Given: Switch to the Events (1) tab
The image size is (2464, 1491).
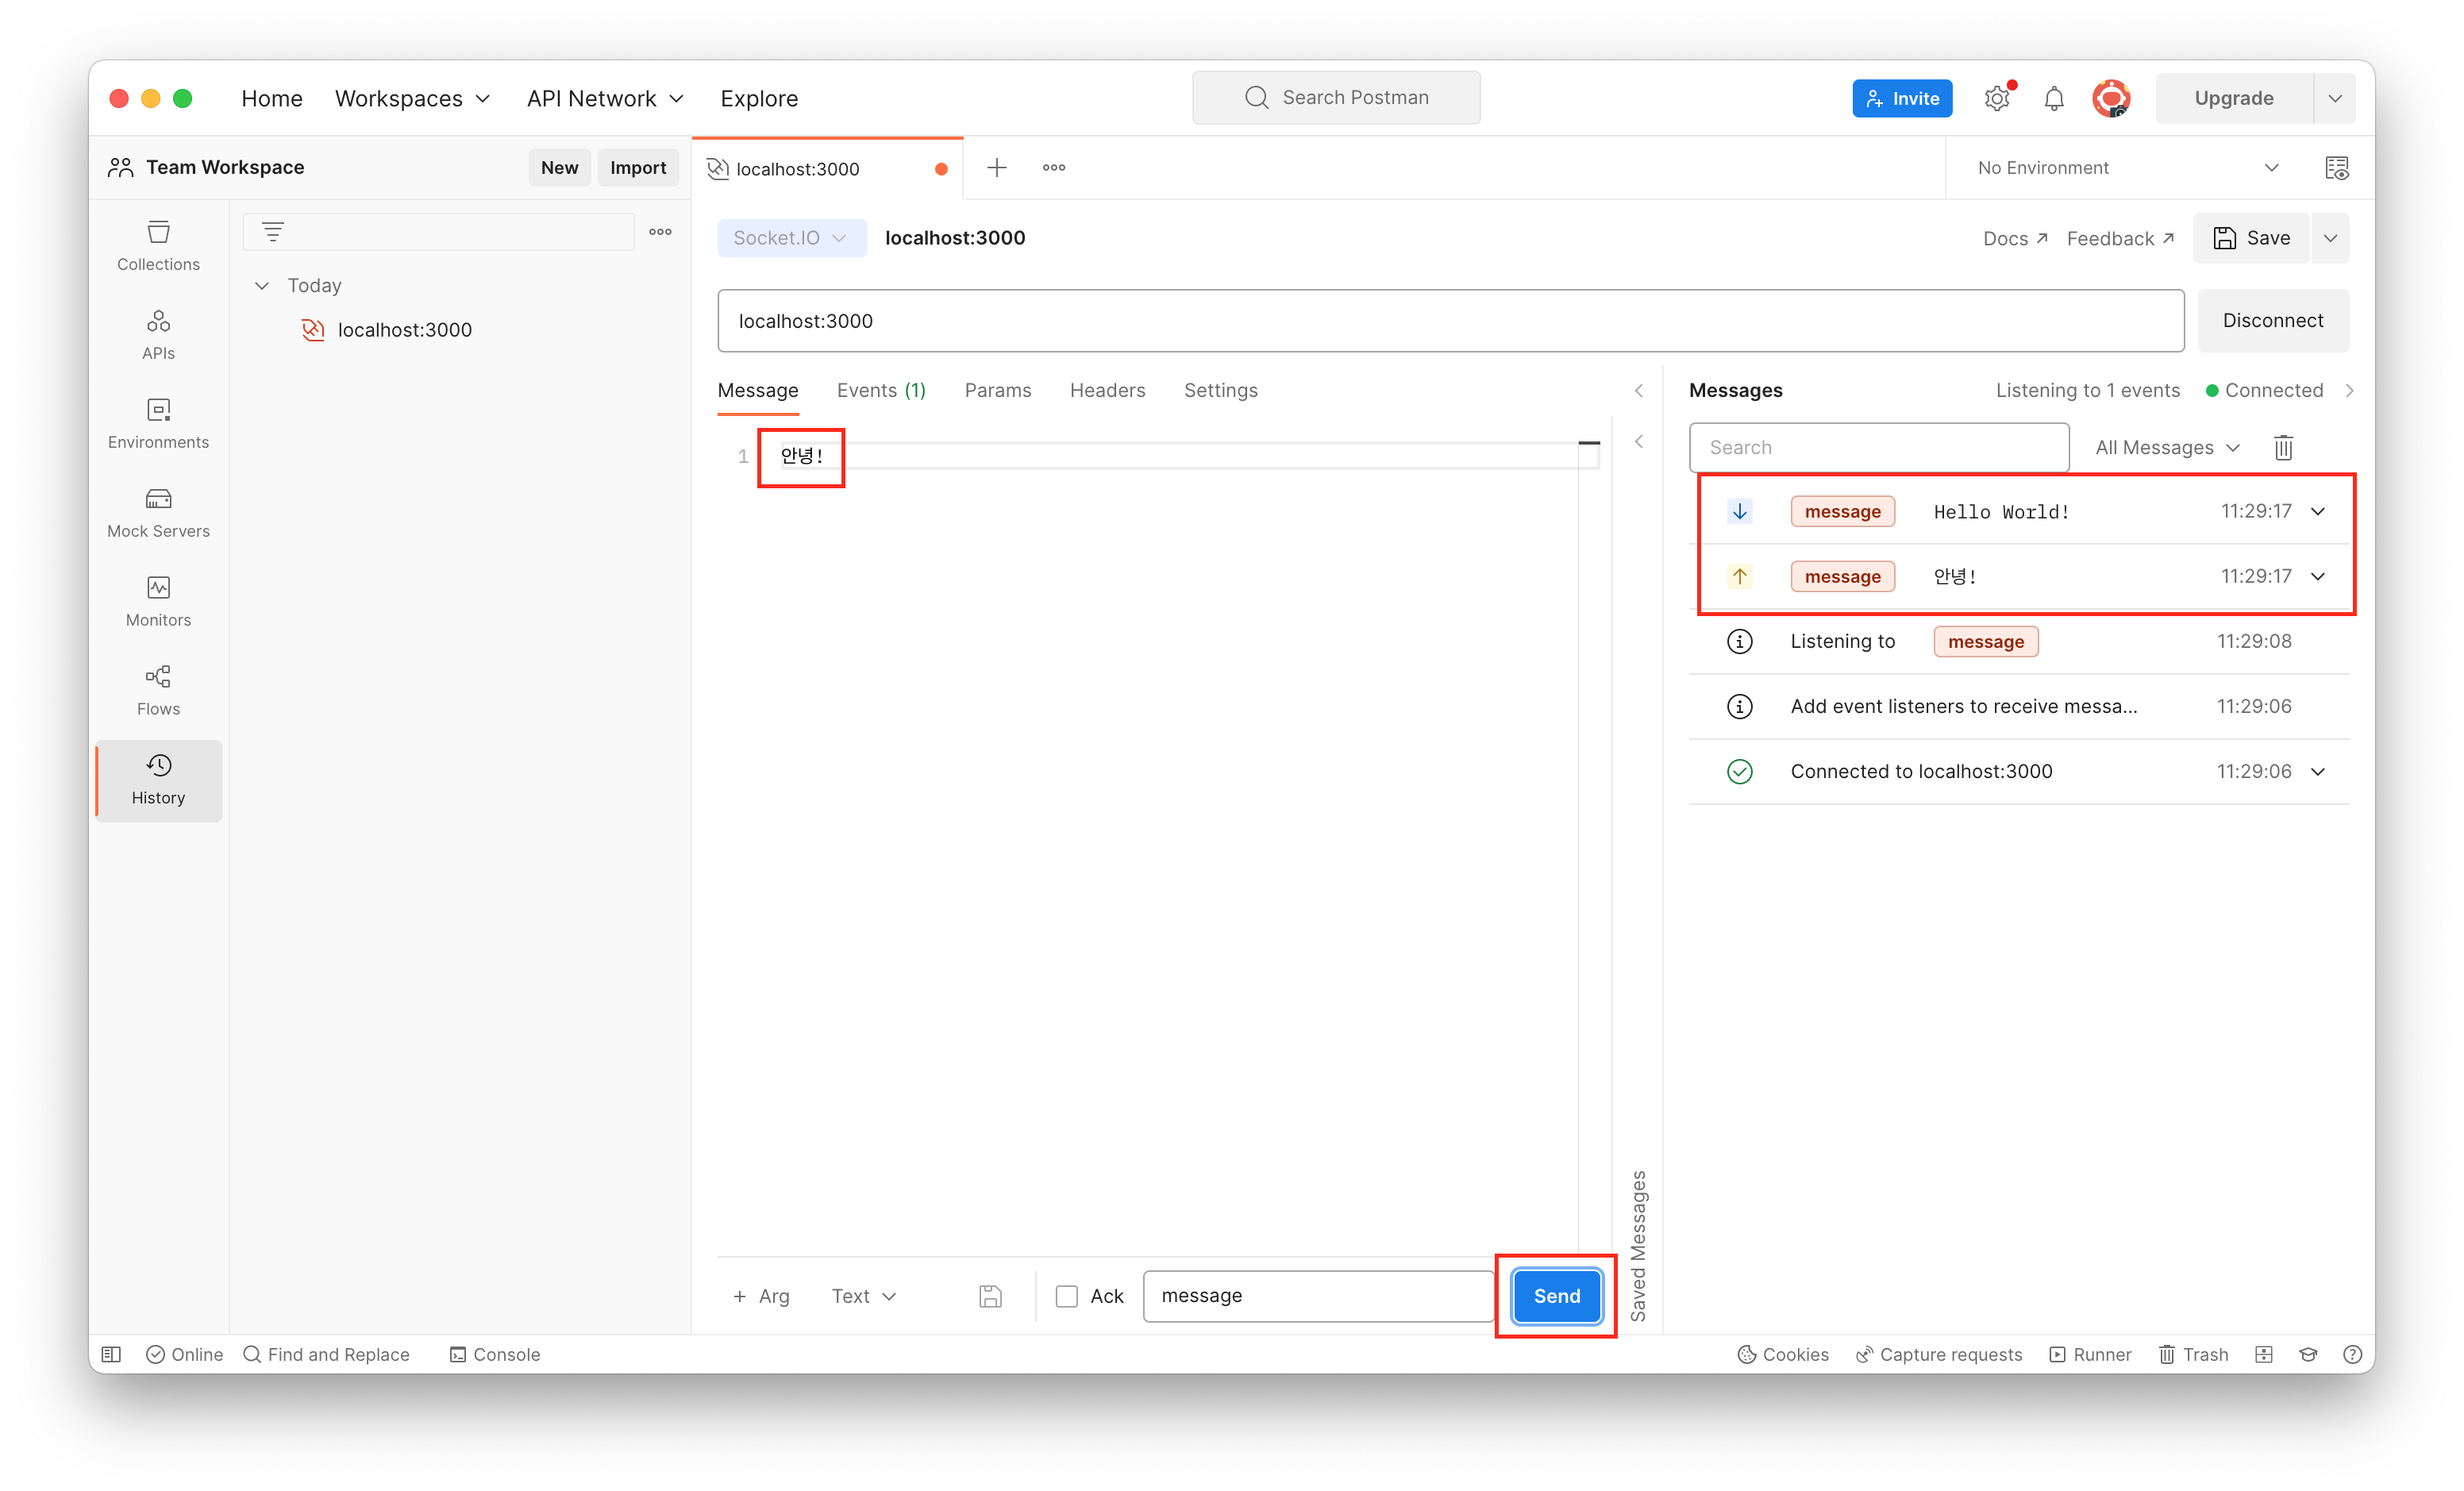Looking at the screenshot, I should (x=880, y=390).
